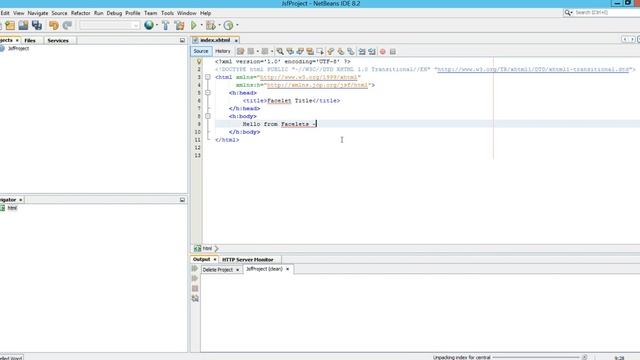Select html node in Navigator panel
640x360 pixels.
click(x=12, y=208)
